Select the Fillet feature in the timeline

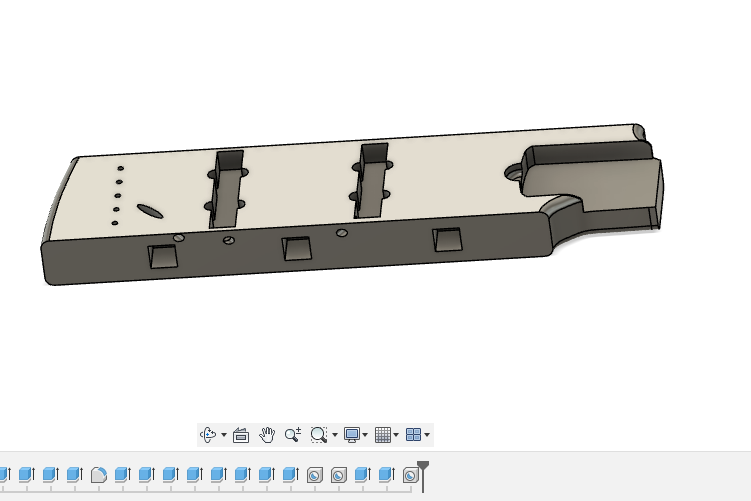click(x=99, y=475)
